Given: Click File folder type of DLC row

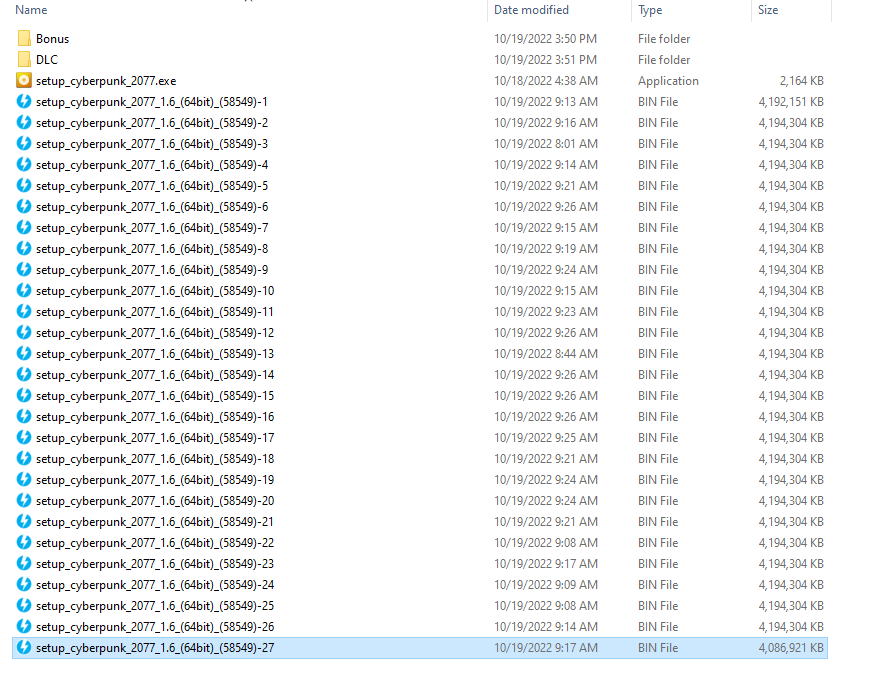Looking at the screenshot, I should click(x=664, y=60).
